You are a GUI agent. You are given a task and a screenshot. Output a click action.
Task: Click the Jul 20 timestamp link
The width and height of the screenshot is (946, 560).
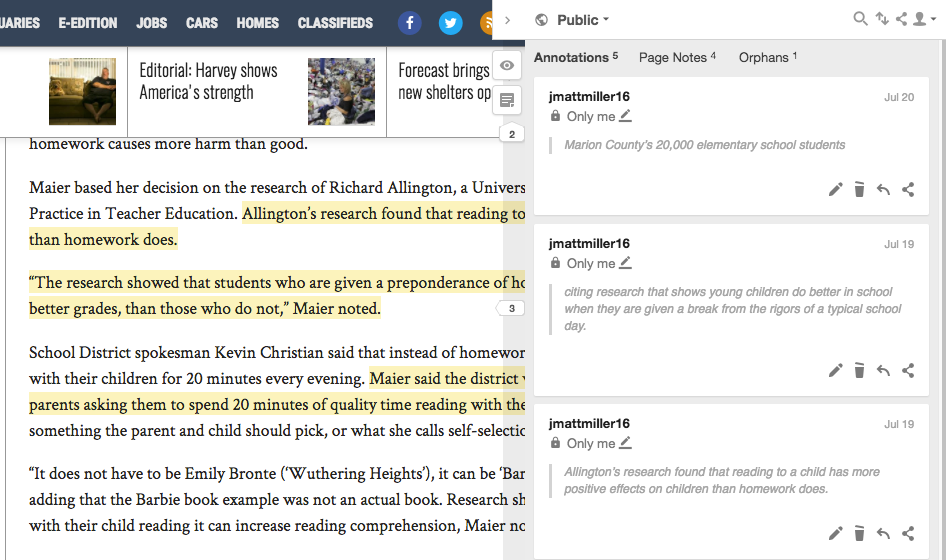pos(899,97)
